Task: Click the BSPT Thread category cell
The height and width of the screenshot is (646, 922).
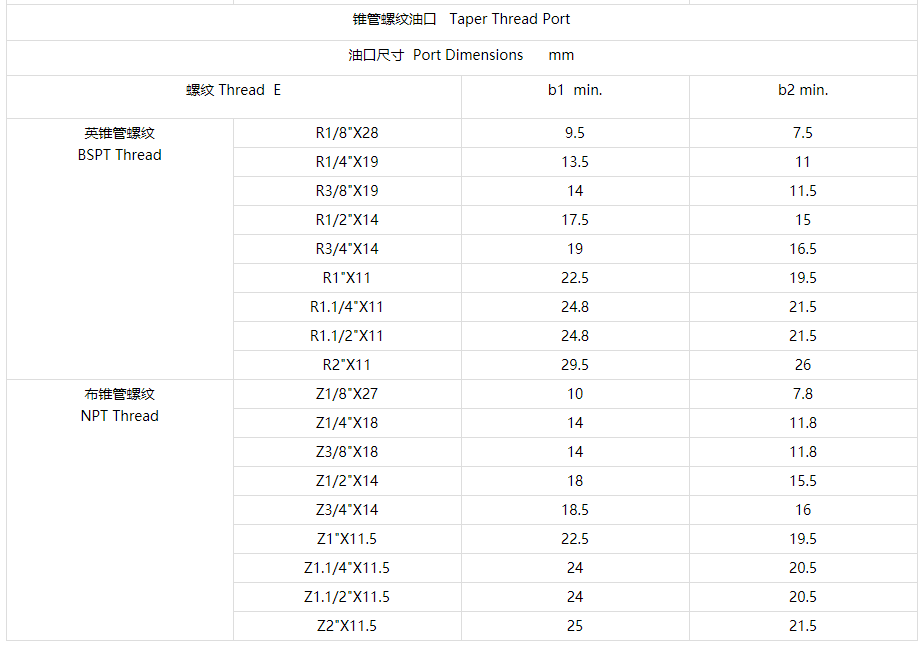Action: pos(120,249)
